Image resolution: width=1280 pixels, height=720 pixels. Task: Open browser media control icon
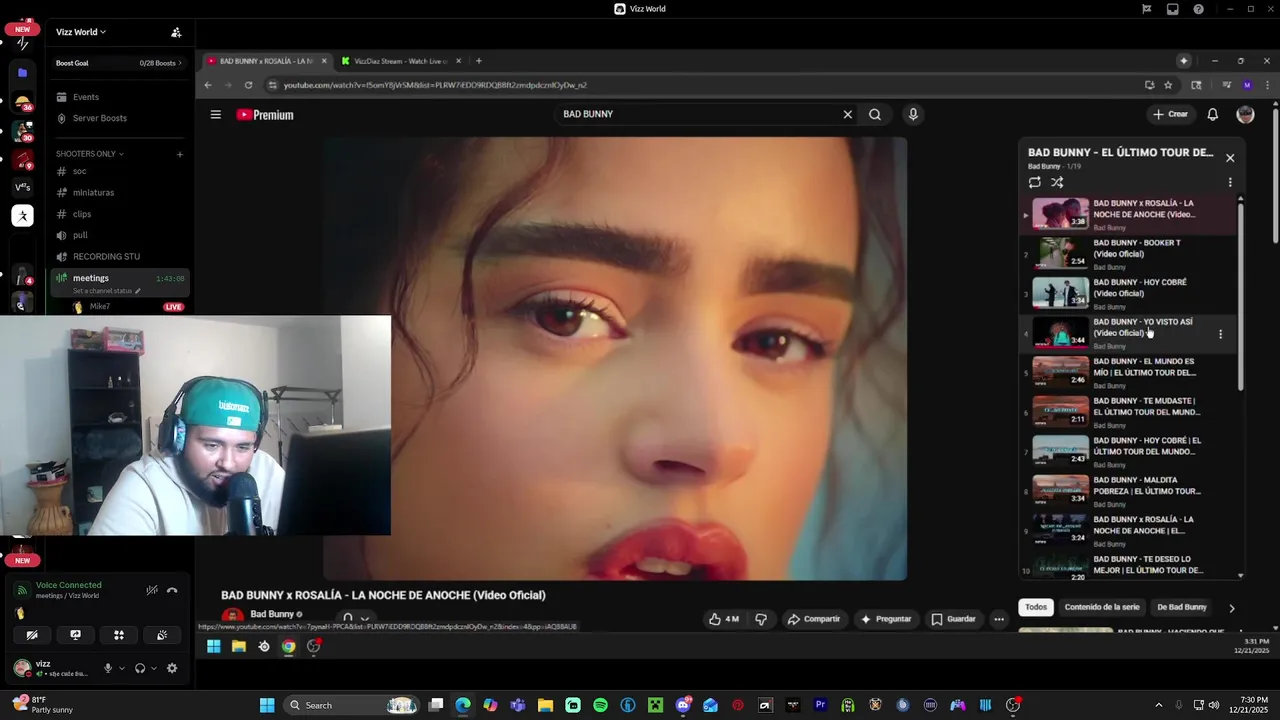pos(1226,85)
